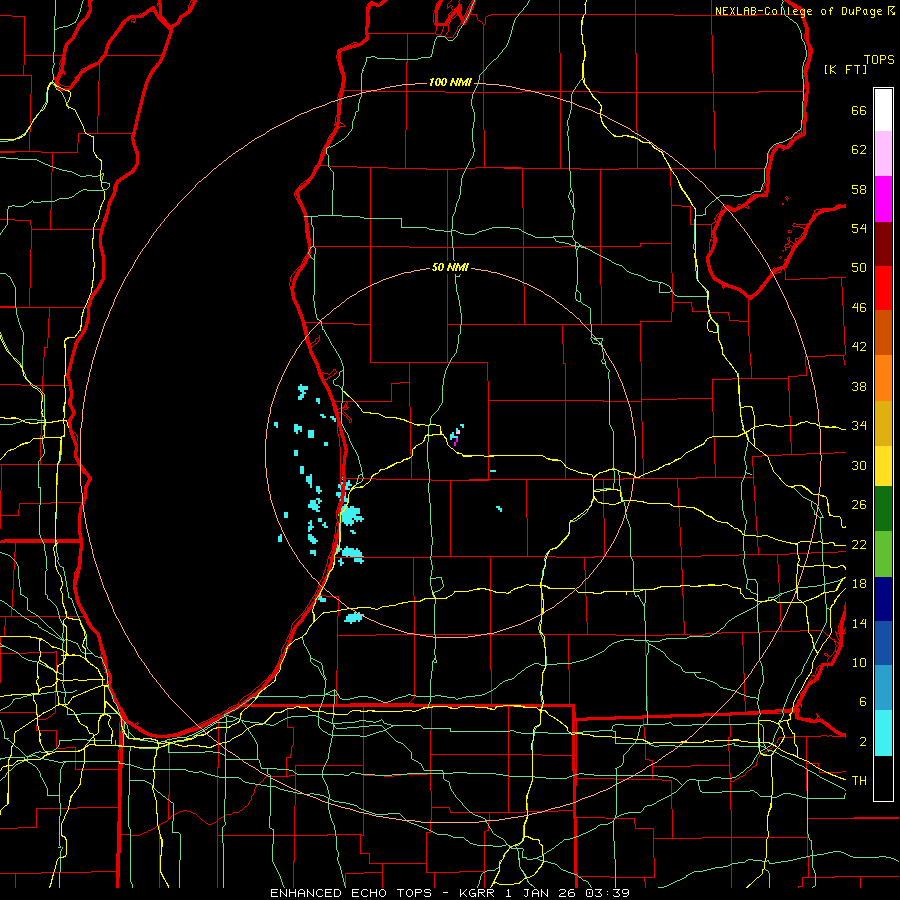
Task: Click the gold swatch in the legend
Action: (883, 423)
